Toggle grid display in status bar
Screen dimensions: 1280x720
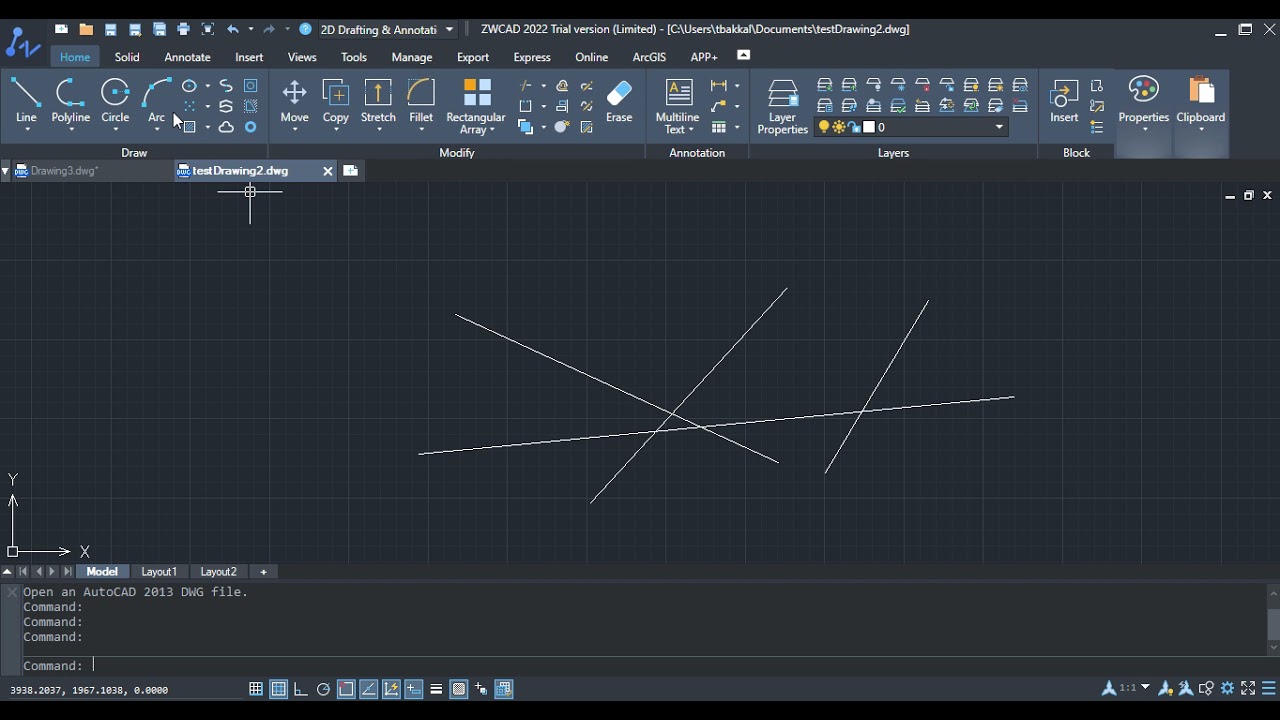click(278, 689)
